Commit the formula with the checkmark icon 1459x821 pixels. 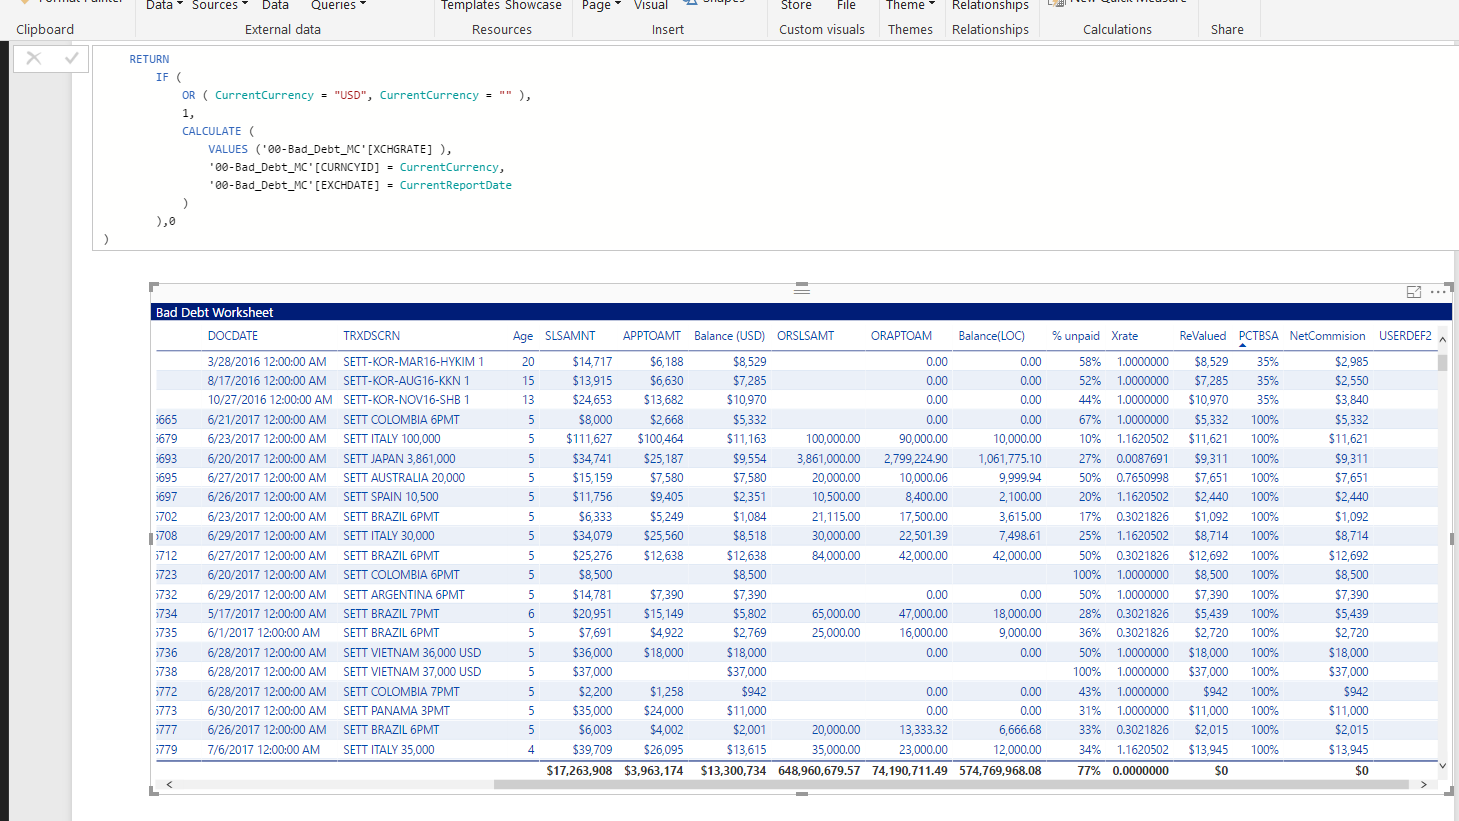pyautogui.click(x=71, y=58)
